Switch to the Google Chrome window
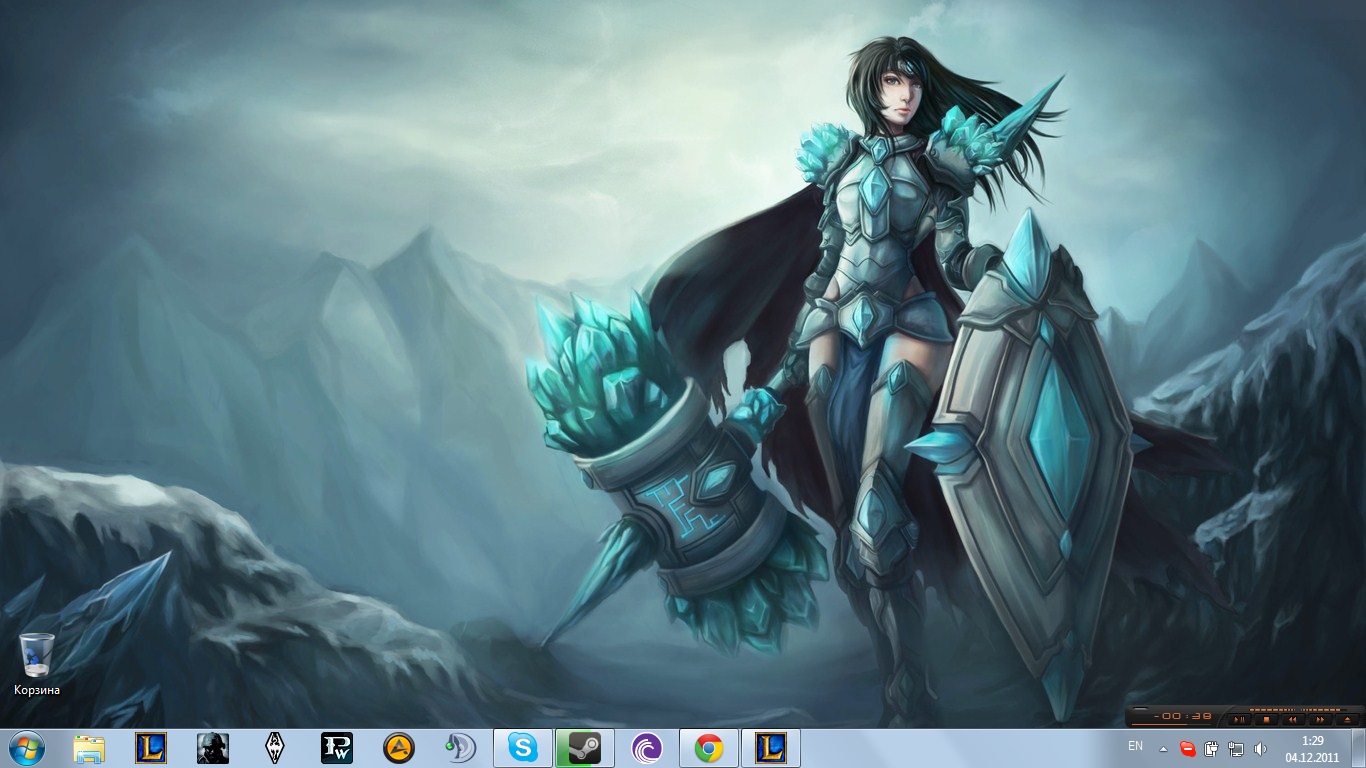 tap(709, 748)
